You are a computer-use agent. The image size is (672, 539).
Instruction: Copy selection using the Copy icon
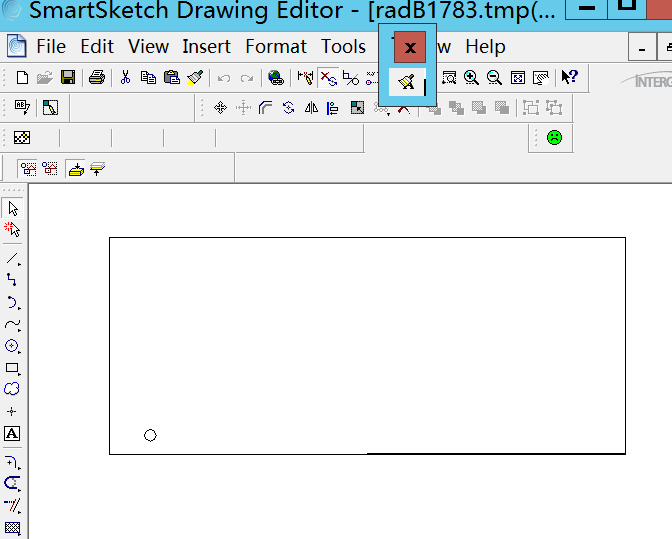click(148, 78)
